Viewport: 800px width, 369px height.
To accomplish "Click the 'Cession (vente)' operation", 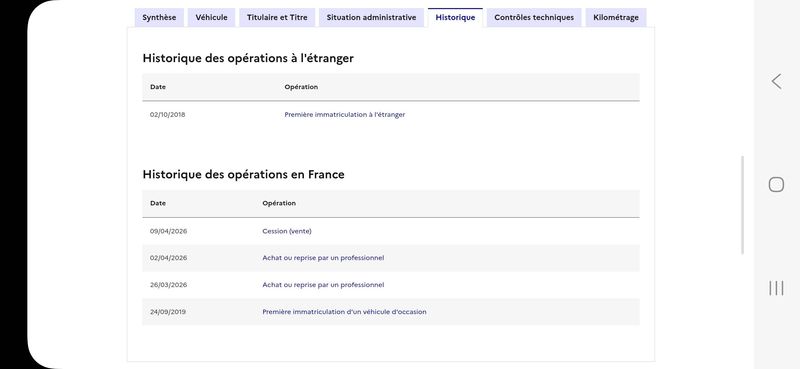I will coord(287,231).
